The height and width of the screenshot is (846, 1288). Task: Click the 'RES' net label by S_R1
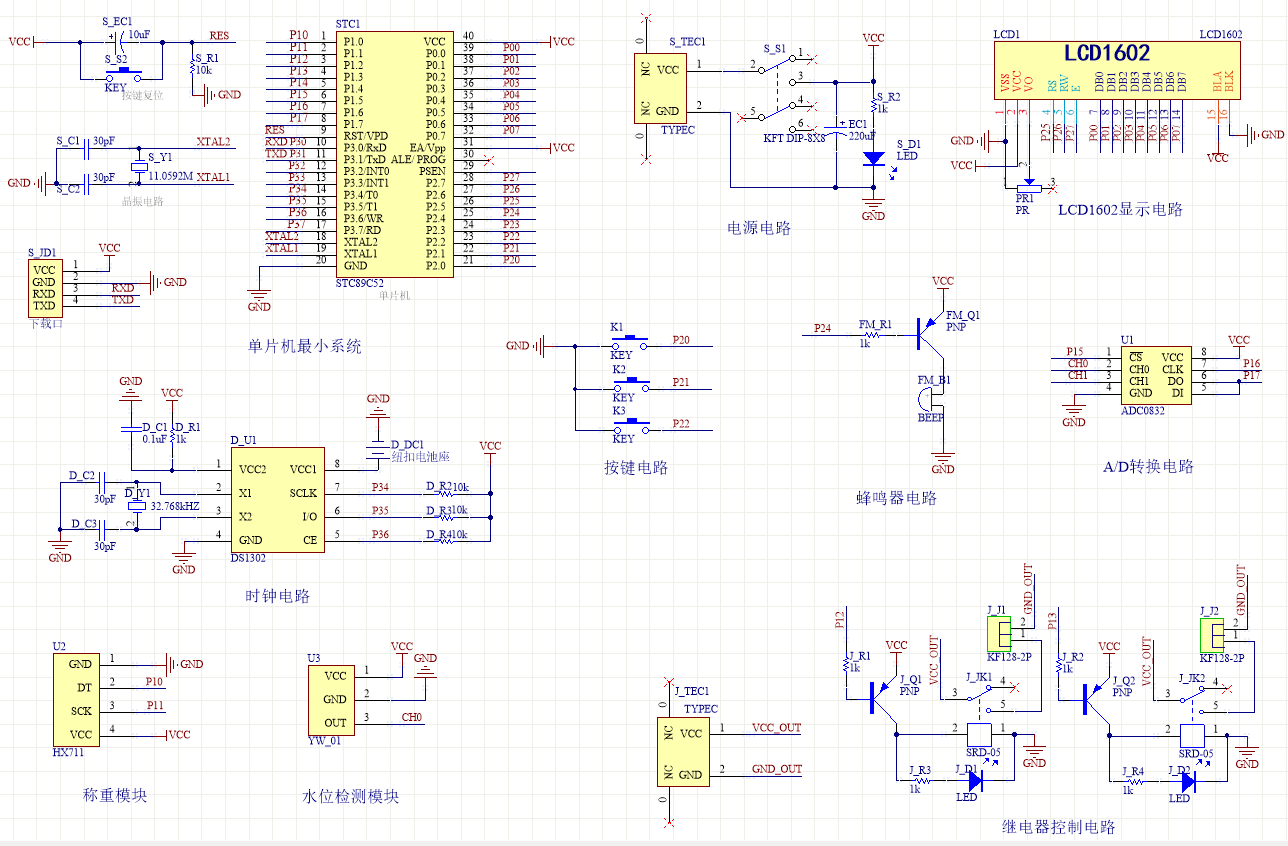click(x=219, y=36)
